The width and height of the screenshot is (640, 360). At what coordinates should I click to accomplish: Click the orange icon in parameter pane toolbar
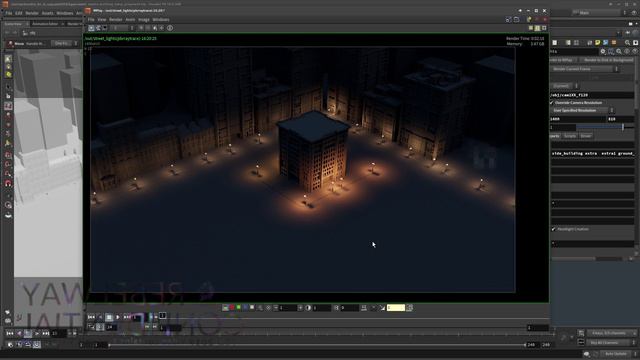click(614, 42)
